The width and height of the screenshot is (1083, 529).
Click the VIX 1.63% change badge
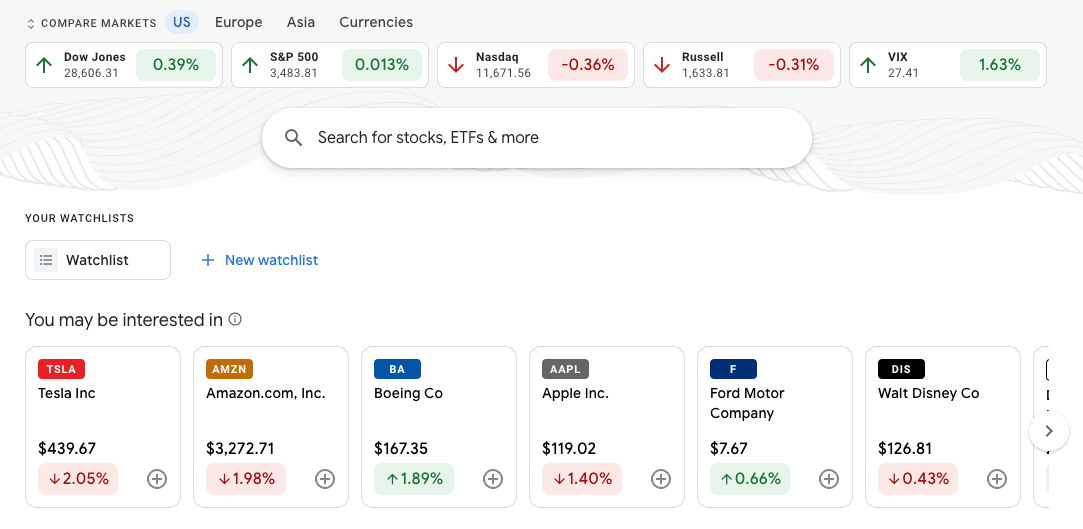click(999, 65)
